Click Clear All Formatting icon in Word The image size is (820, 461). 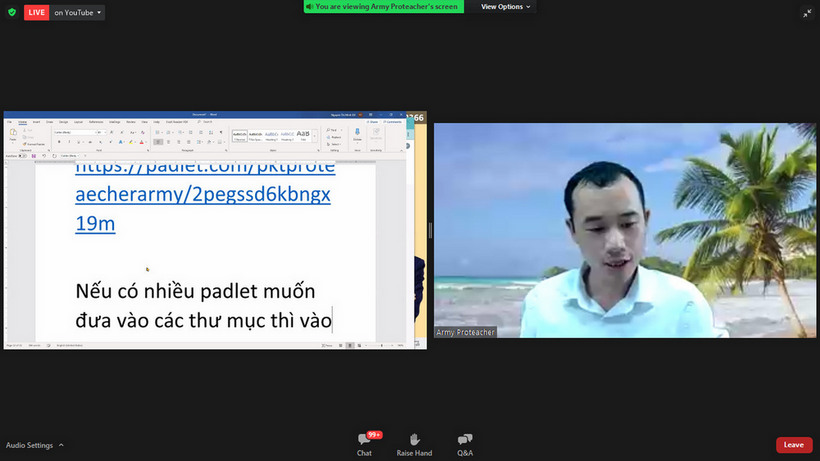143,133
